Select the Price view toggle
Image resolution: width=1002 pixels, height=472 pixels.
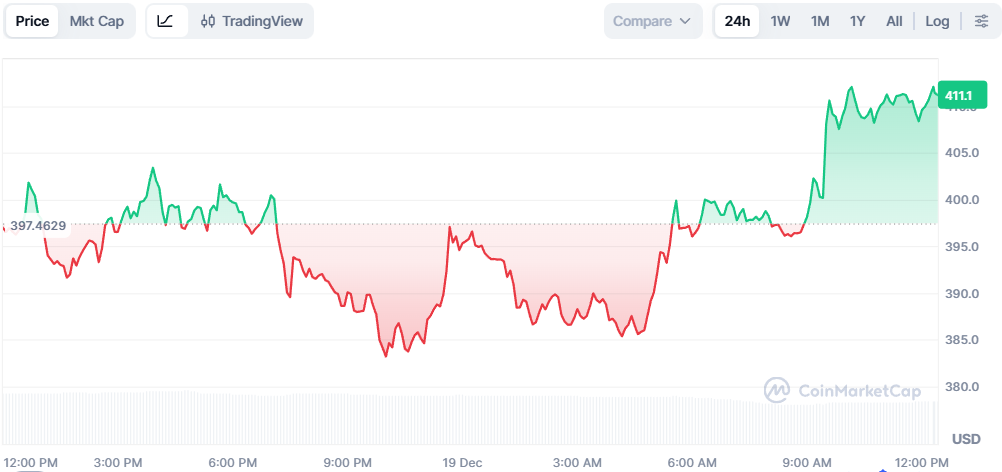[x=32, y=21]
